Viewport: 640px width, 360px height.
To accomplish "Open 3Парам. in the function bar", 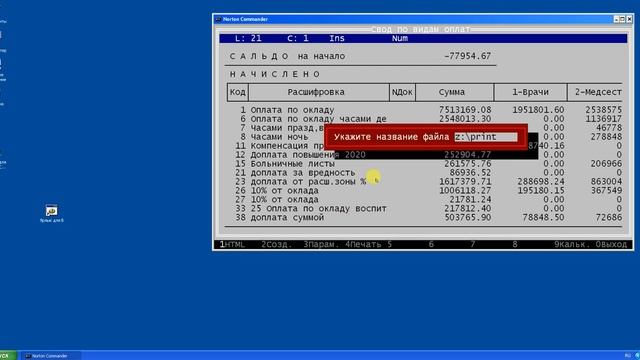I will coord(321,244).
